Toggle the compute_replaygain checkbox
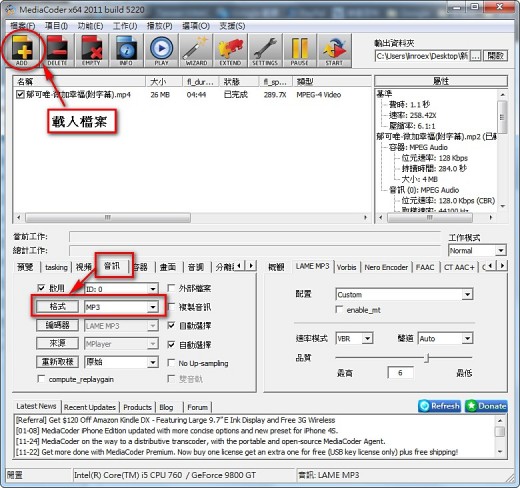The width and height of the screenshot is (520, 488). coord(41,379)
